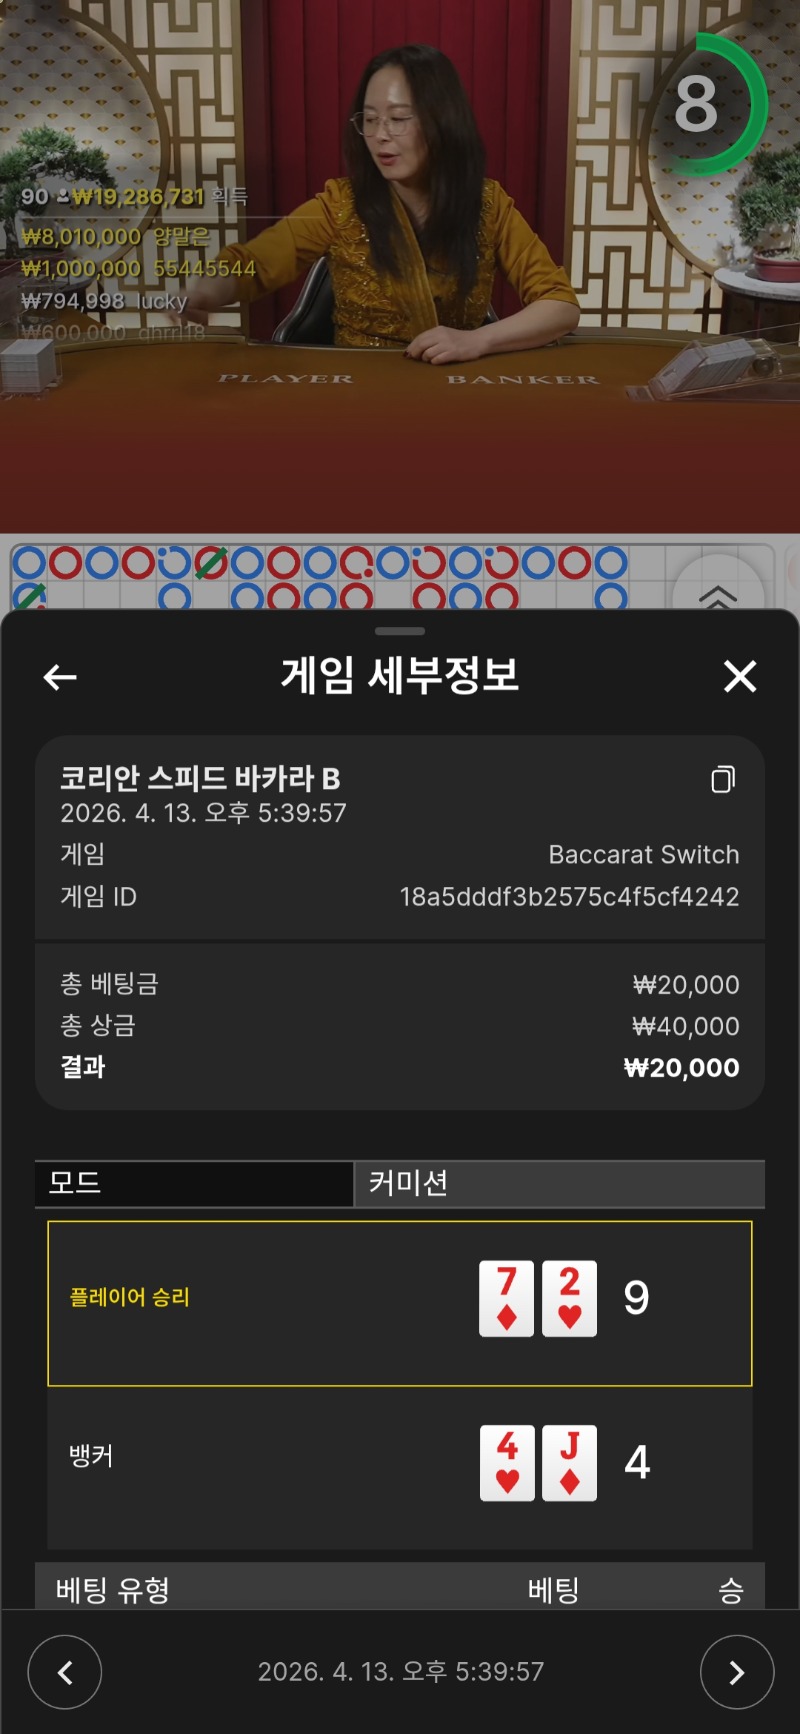The image size is (800, 1734).
Task: Tap the panel drag handle bar
Action: pos(400,631)
